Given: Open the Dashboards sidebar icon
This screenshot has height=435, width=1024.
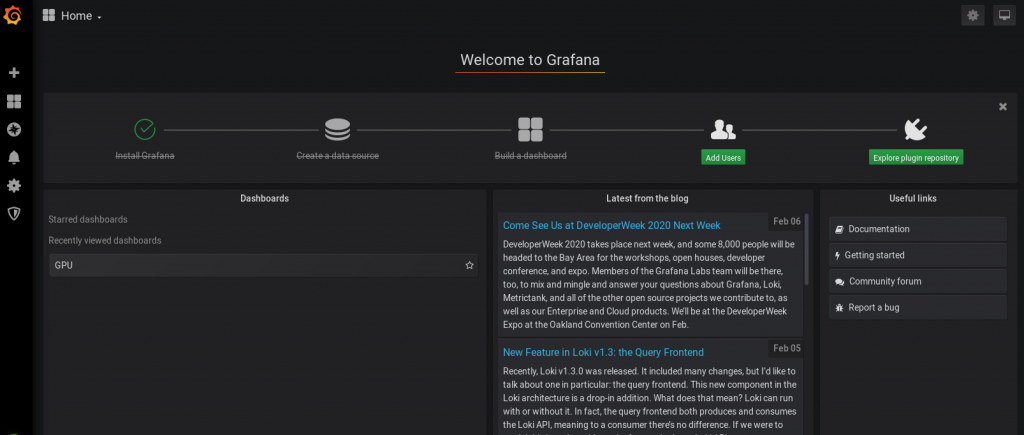Looking at the screenshot, I should 14,101.
